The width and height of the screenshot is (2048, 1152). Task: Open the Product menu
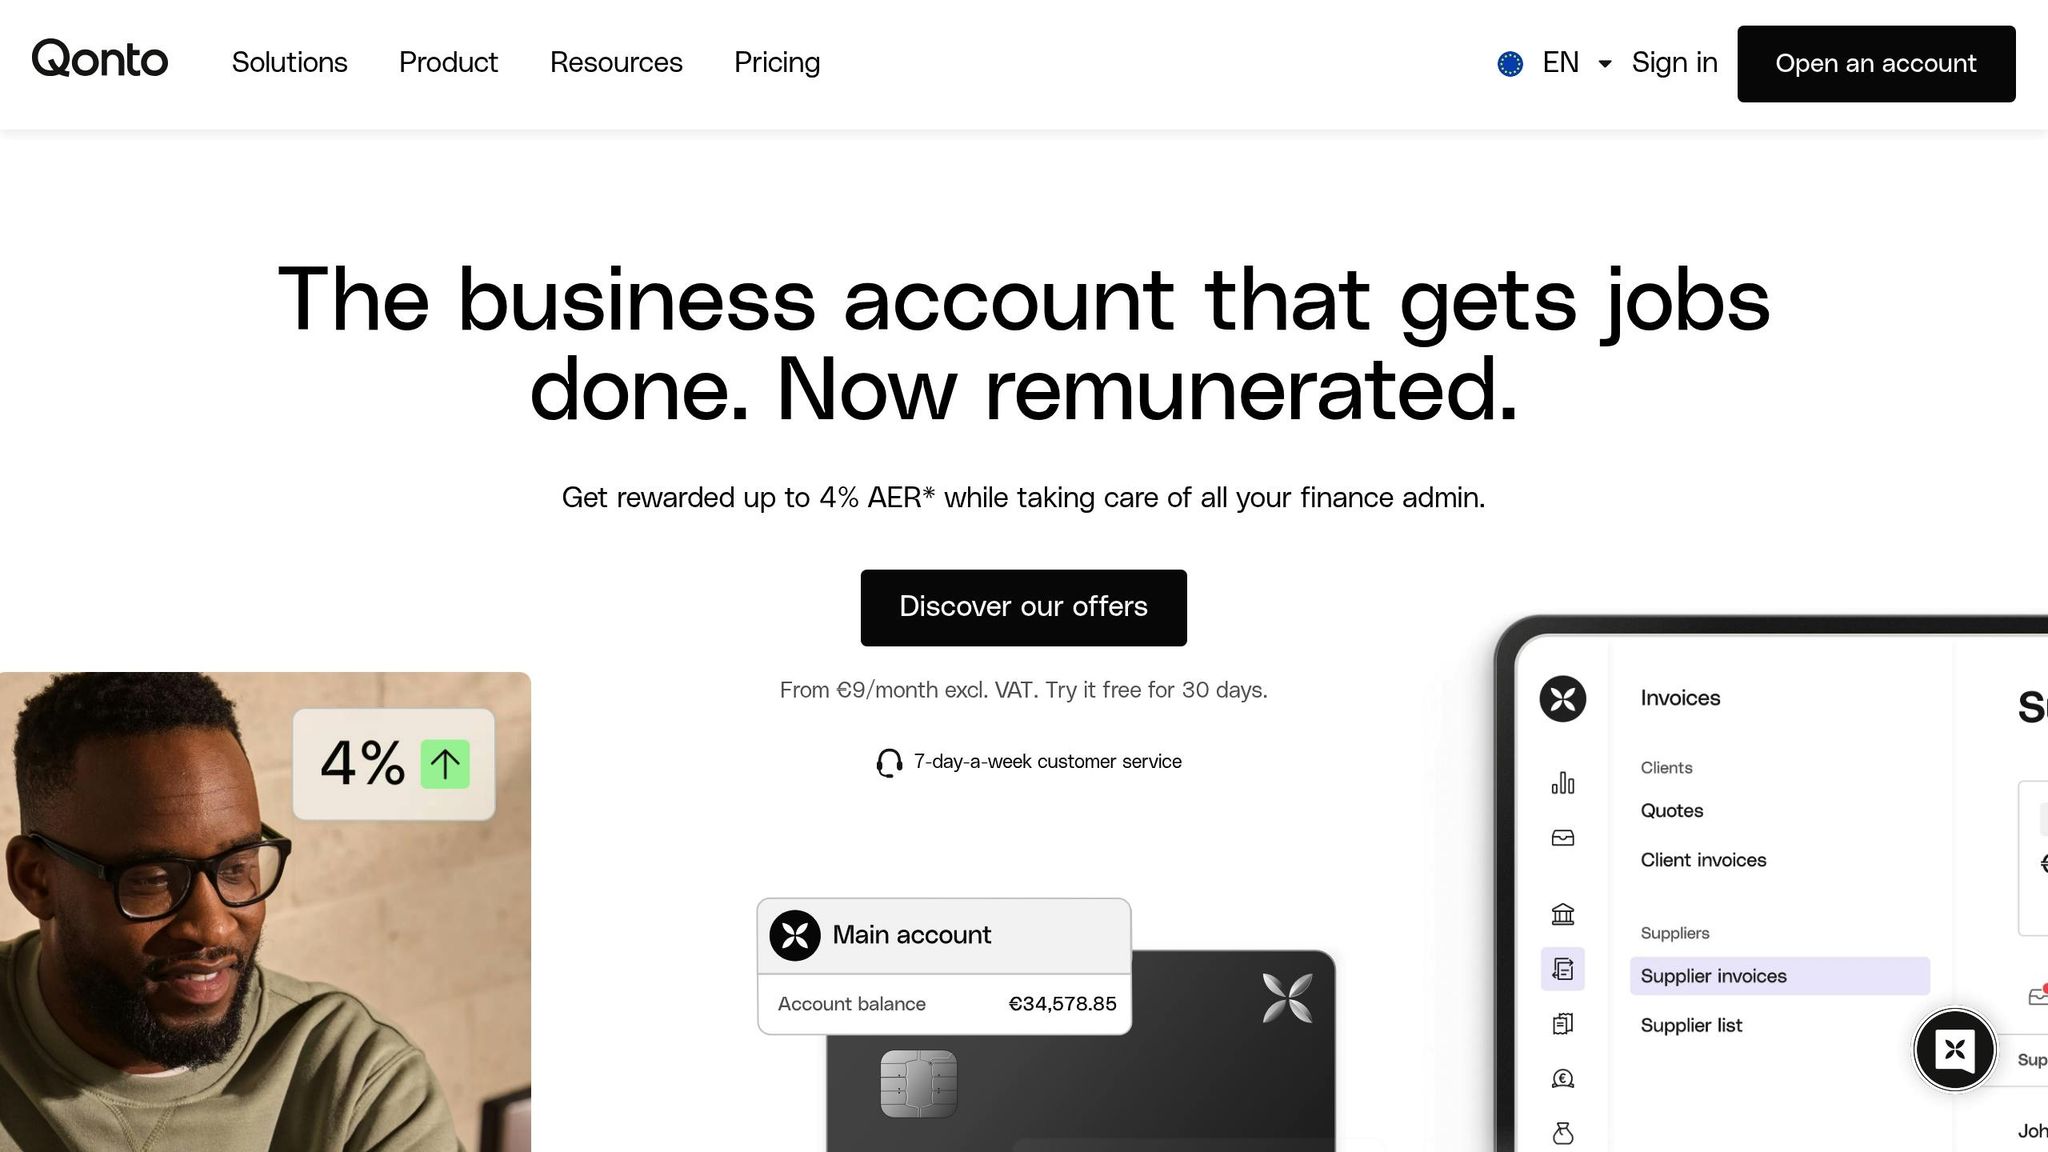(448, 62)
